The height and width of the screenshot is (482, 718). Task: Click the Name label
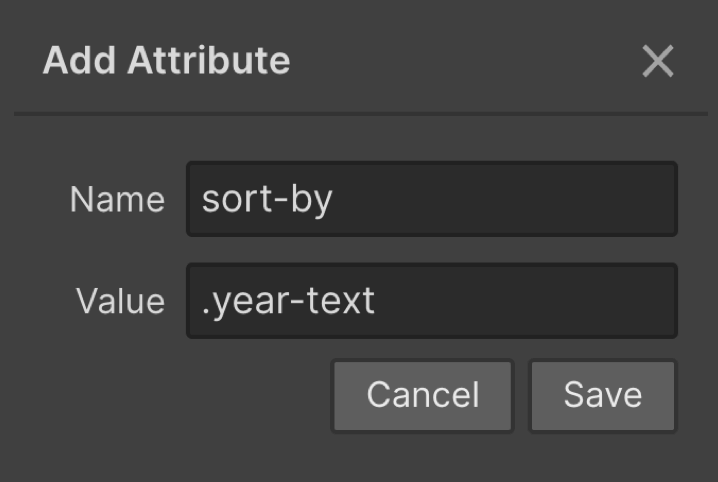tap(117, 200)
